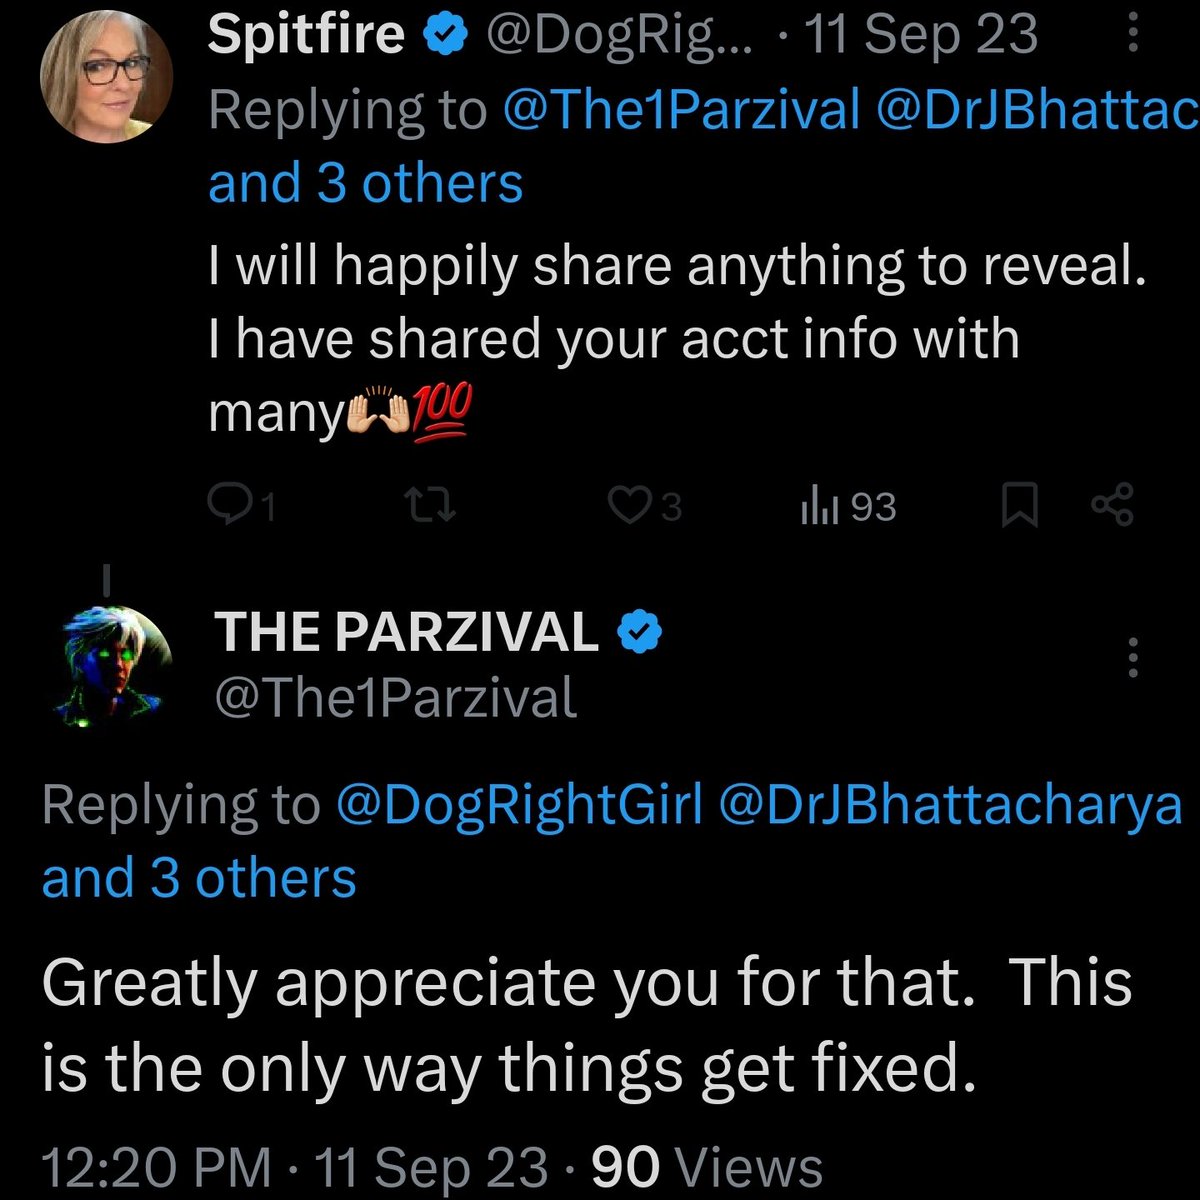This screenshot has height=1200, width=1200.
Task: Bookmark Spitfire's tweet
Action: coord(1019,507)
